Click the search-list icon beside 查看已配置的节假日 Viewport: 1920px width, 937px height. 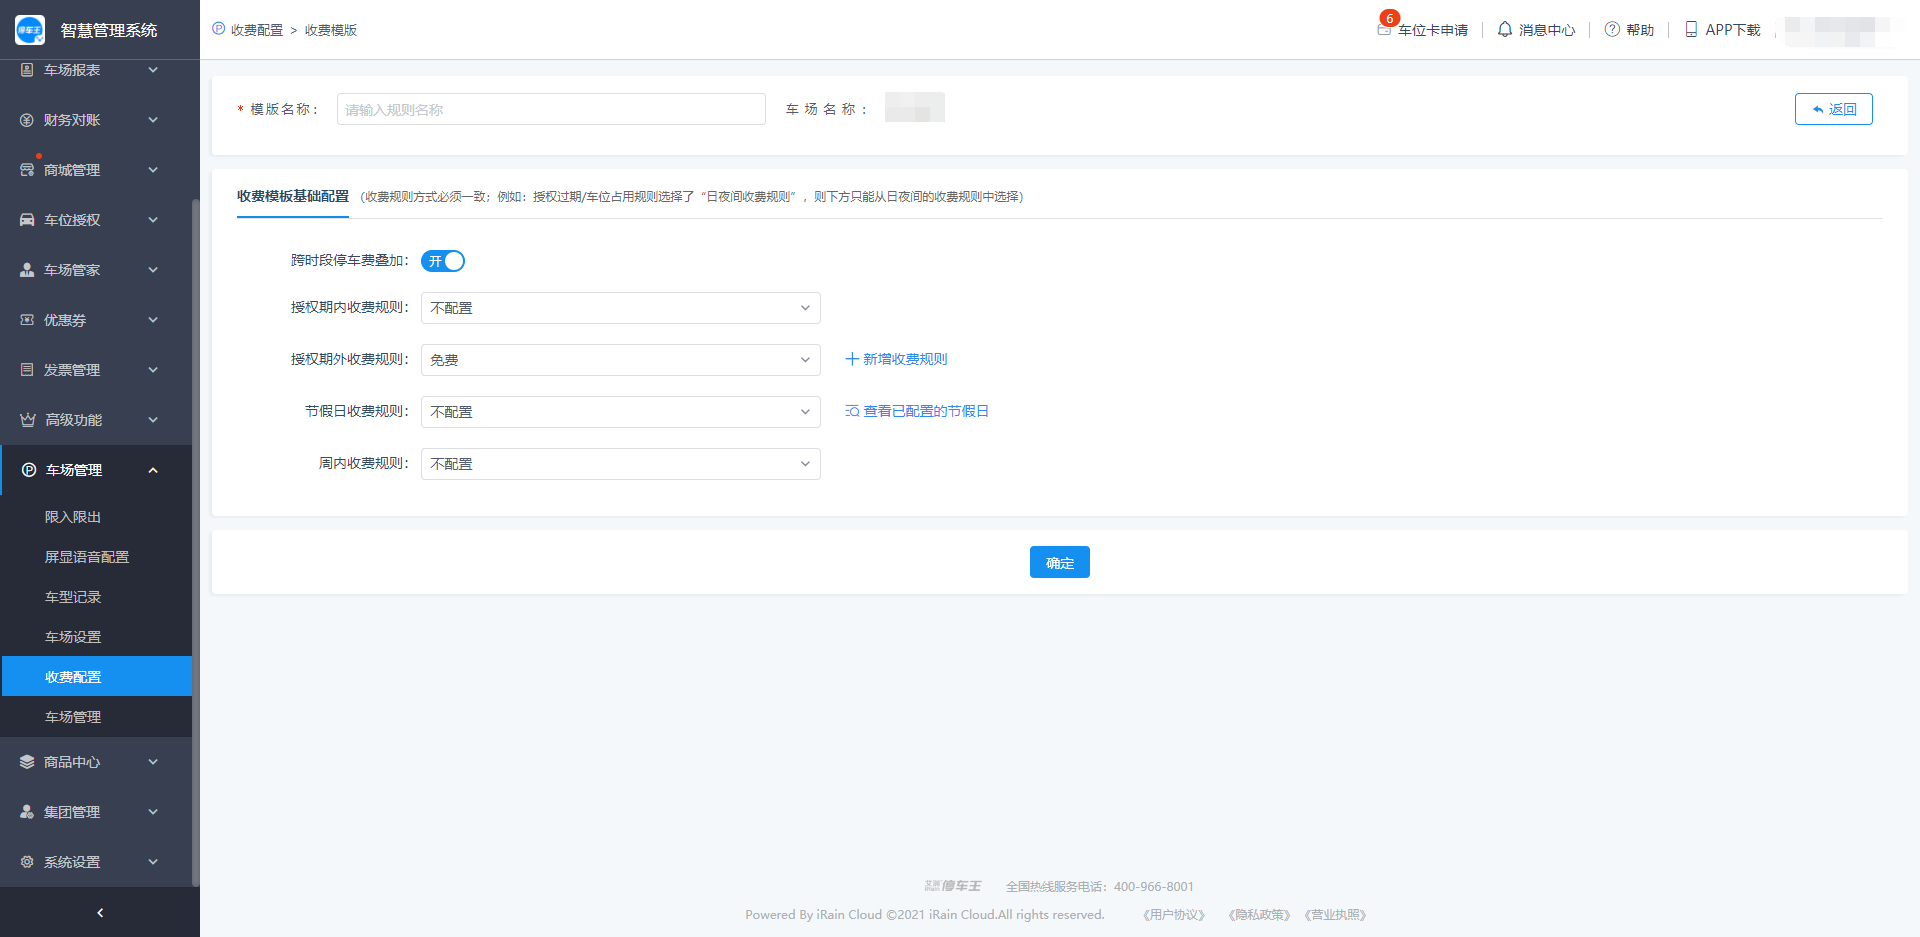coord(852,411)
